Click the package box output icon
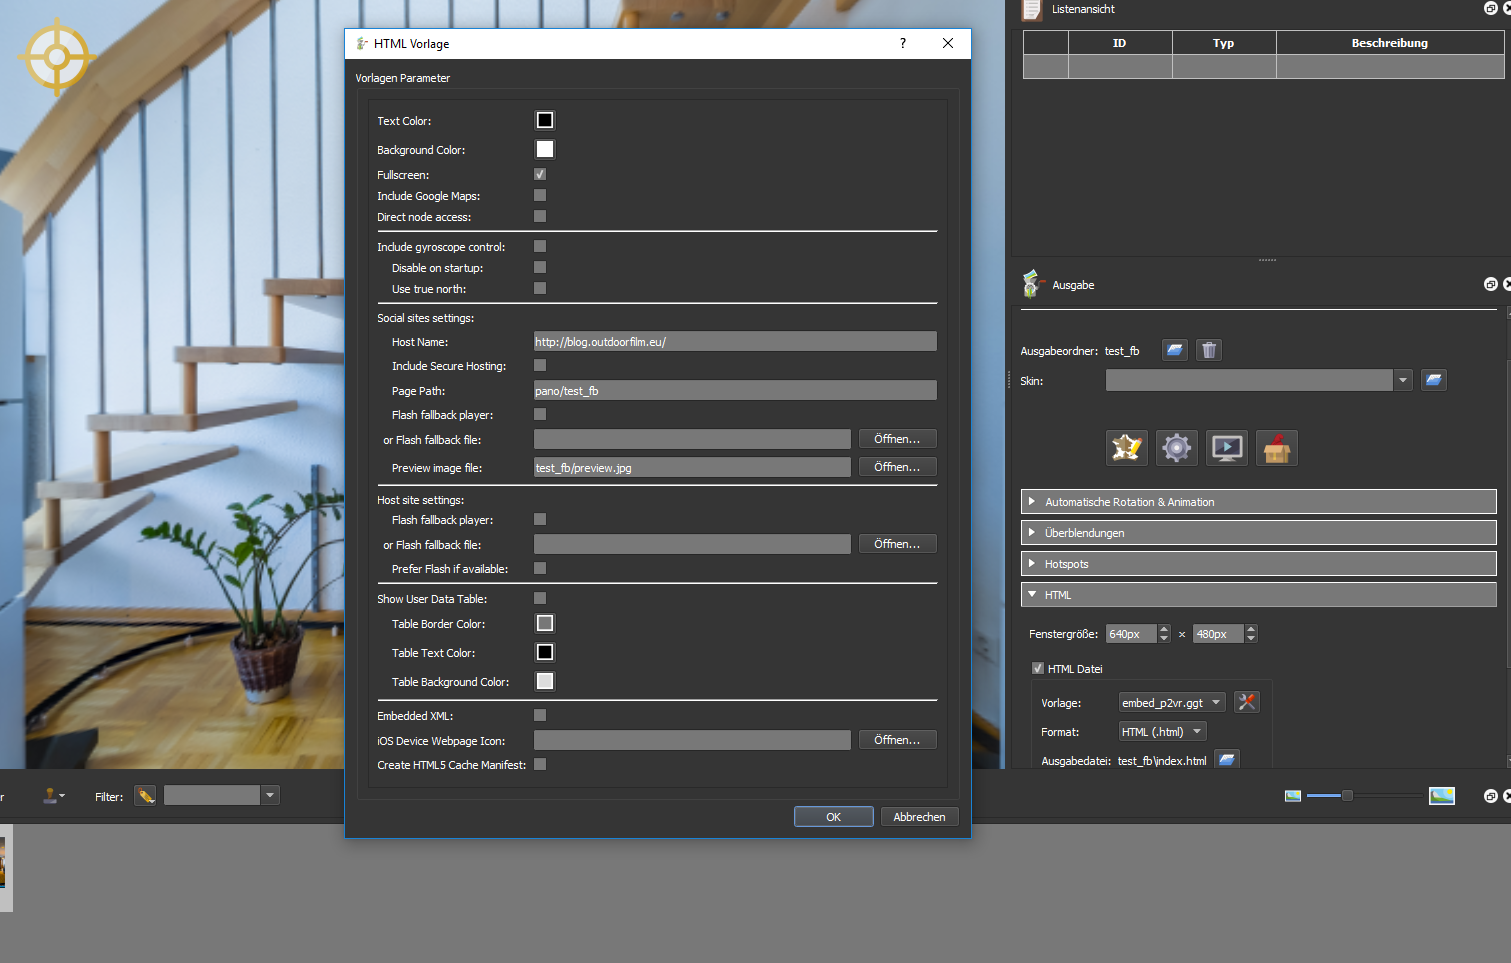The height and width of the screenshot is (963, 1511). point(1277,448)
